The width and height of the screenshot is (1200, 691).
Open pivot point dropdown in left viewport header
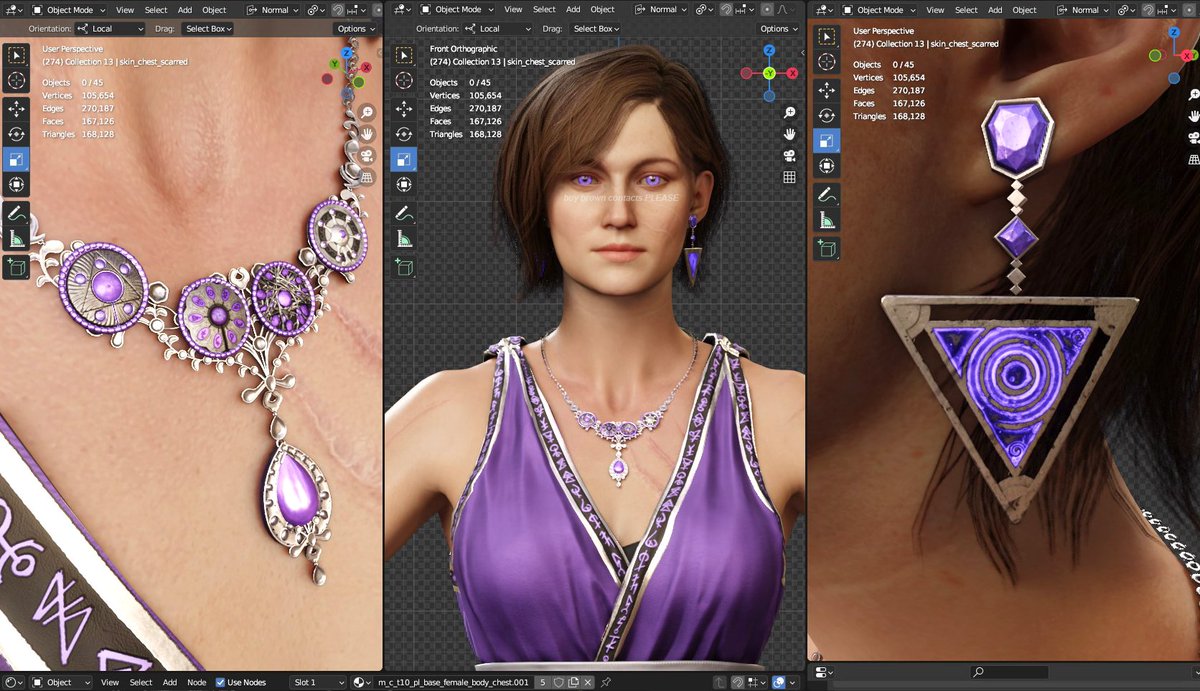[316, 10]
